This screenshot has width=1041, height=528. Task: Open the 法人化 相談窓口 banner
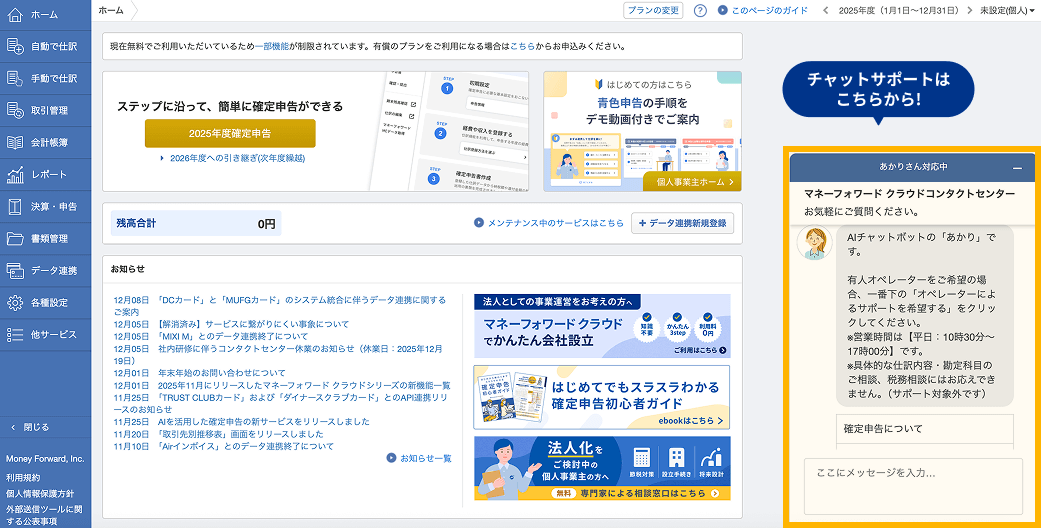(602, 468)
